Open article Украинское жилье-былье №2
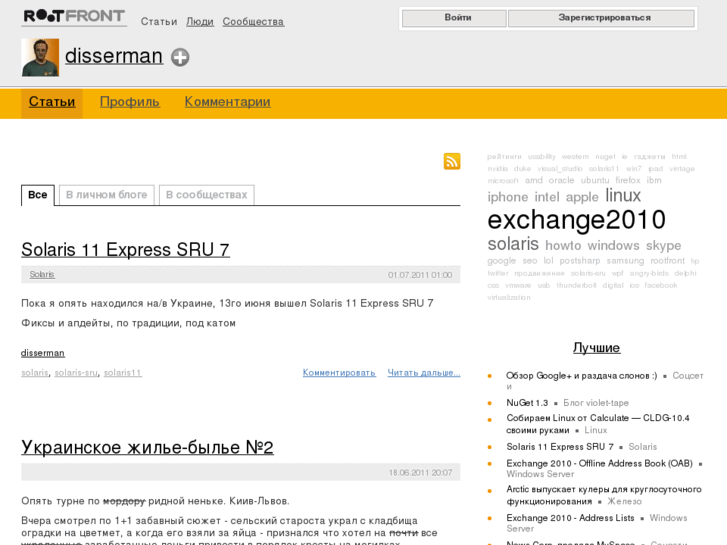This screenshot has height=545, width=727. (147, 447)
